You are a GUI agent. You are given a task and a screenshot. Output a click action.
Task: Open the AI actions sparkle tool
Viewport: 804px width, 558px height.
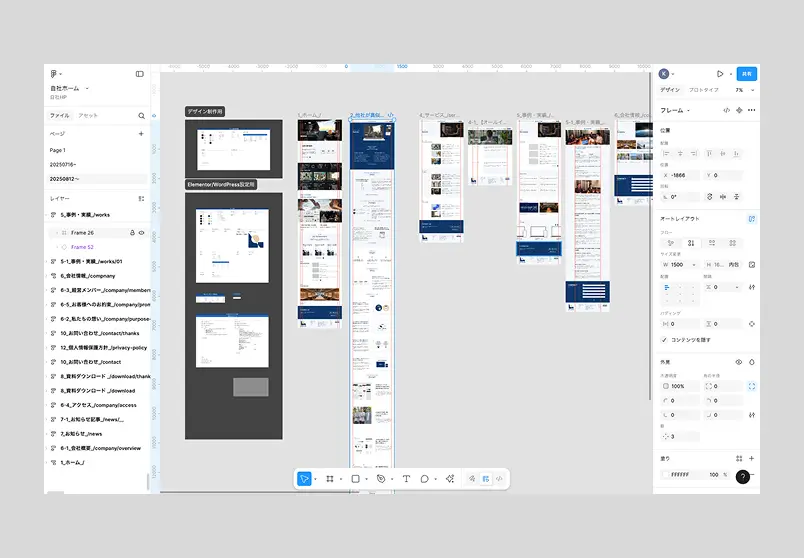(450, 479)
